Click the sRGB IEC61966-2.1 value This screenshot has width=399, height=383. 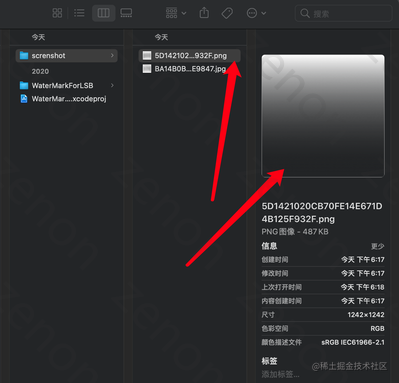pos(353,342)
